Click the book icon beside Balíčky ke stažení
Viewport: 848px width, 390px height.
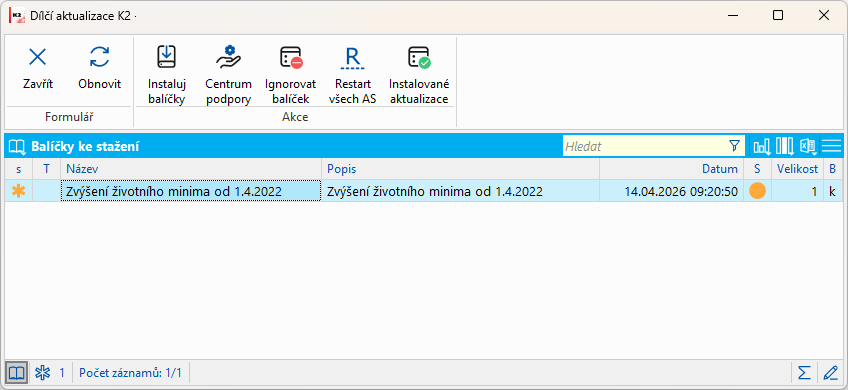tap(17, 146)
